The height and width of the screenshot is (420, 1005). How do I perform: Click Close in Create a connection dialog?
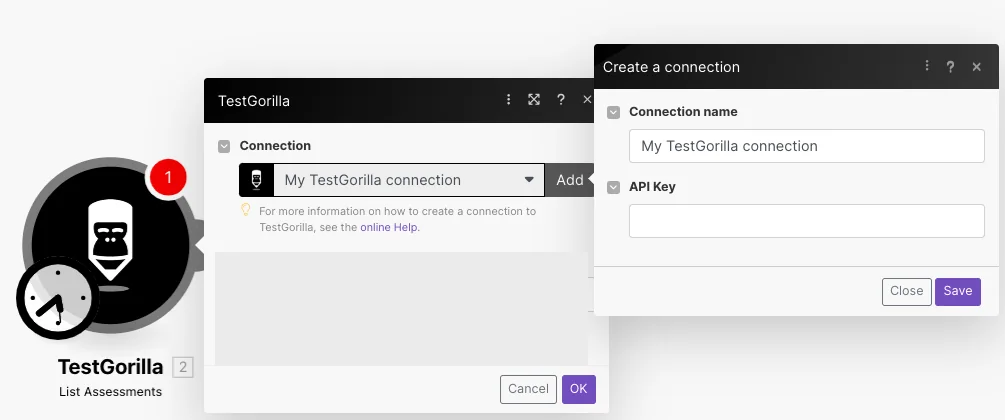[906, 291]
